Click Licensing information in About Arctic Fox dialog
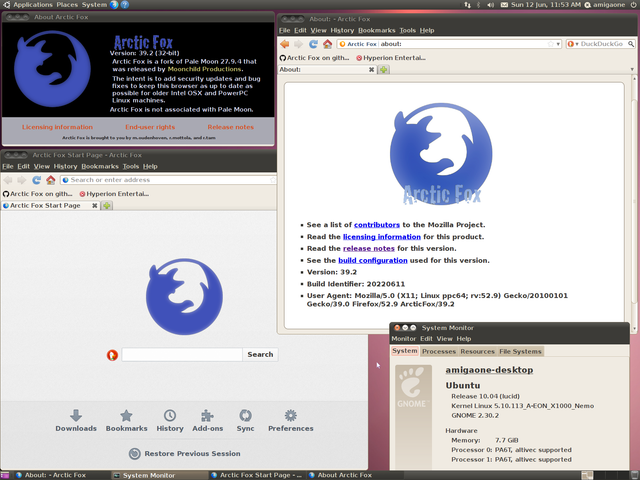 click(57, 127)
